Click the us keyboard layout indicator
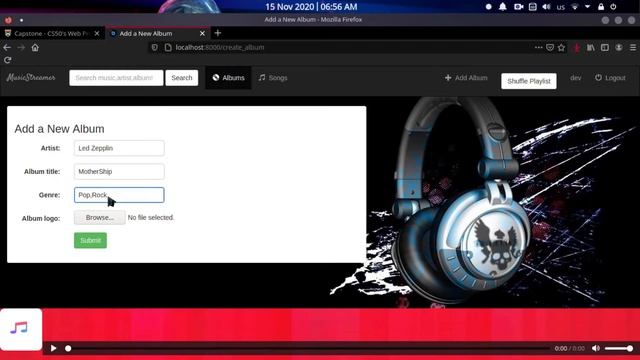Screen dimensions: 640x360 [561, 7]
